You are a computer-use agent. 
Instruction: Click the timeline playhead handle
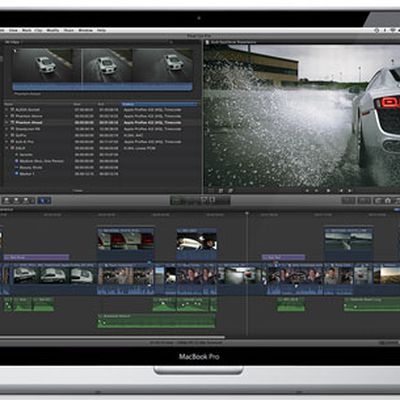[247, 213]
